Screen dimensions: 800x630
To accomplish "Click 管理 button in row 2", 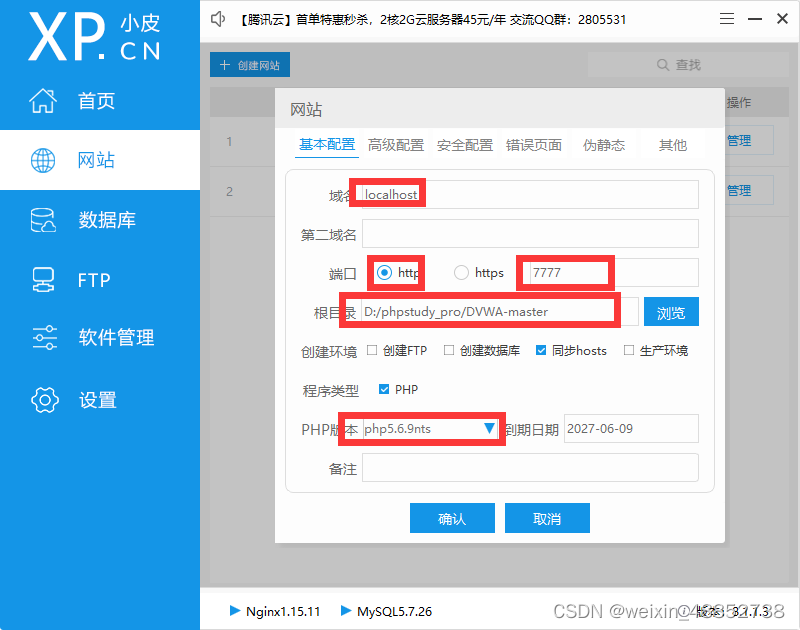I will (739, 190).
